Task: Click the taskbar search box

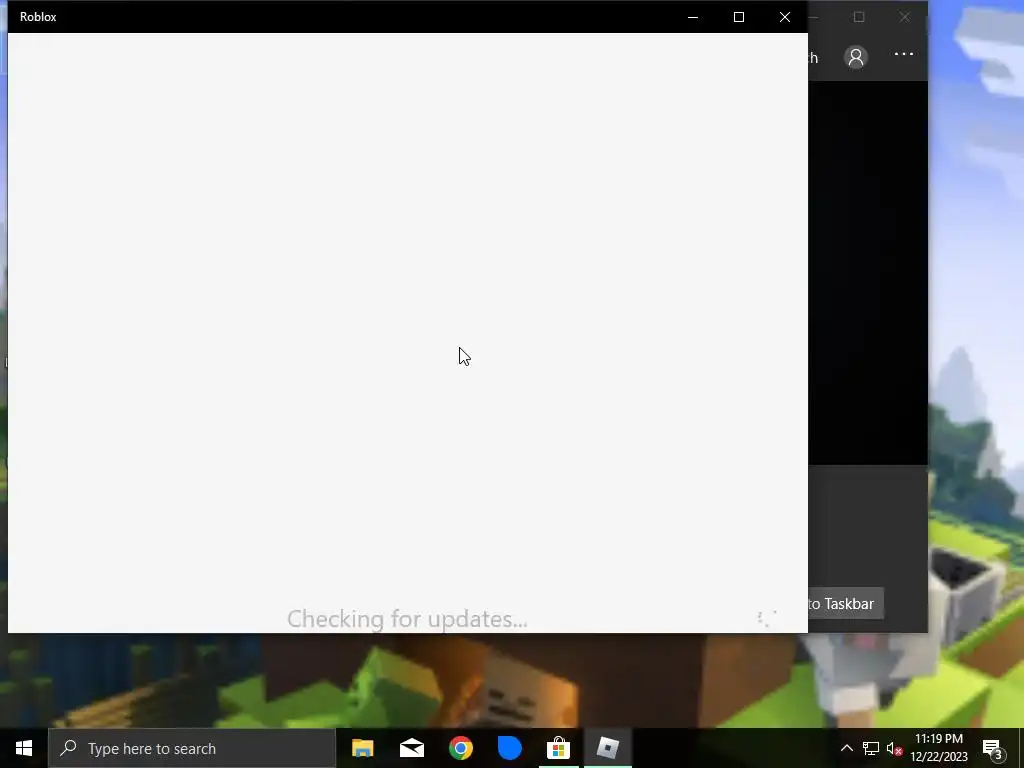Action: point(192,748)
